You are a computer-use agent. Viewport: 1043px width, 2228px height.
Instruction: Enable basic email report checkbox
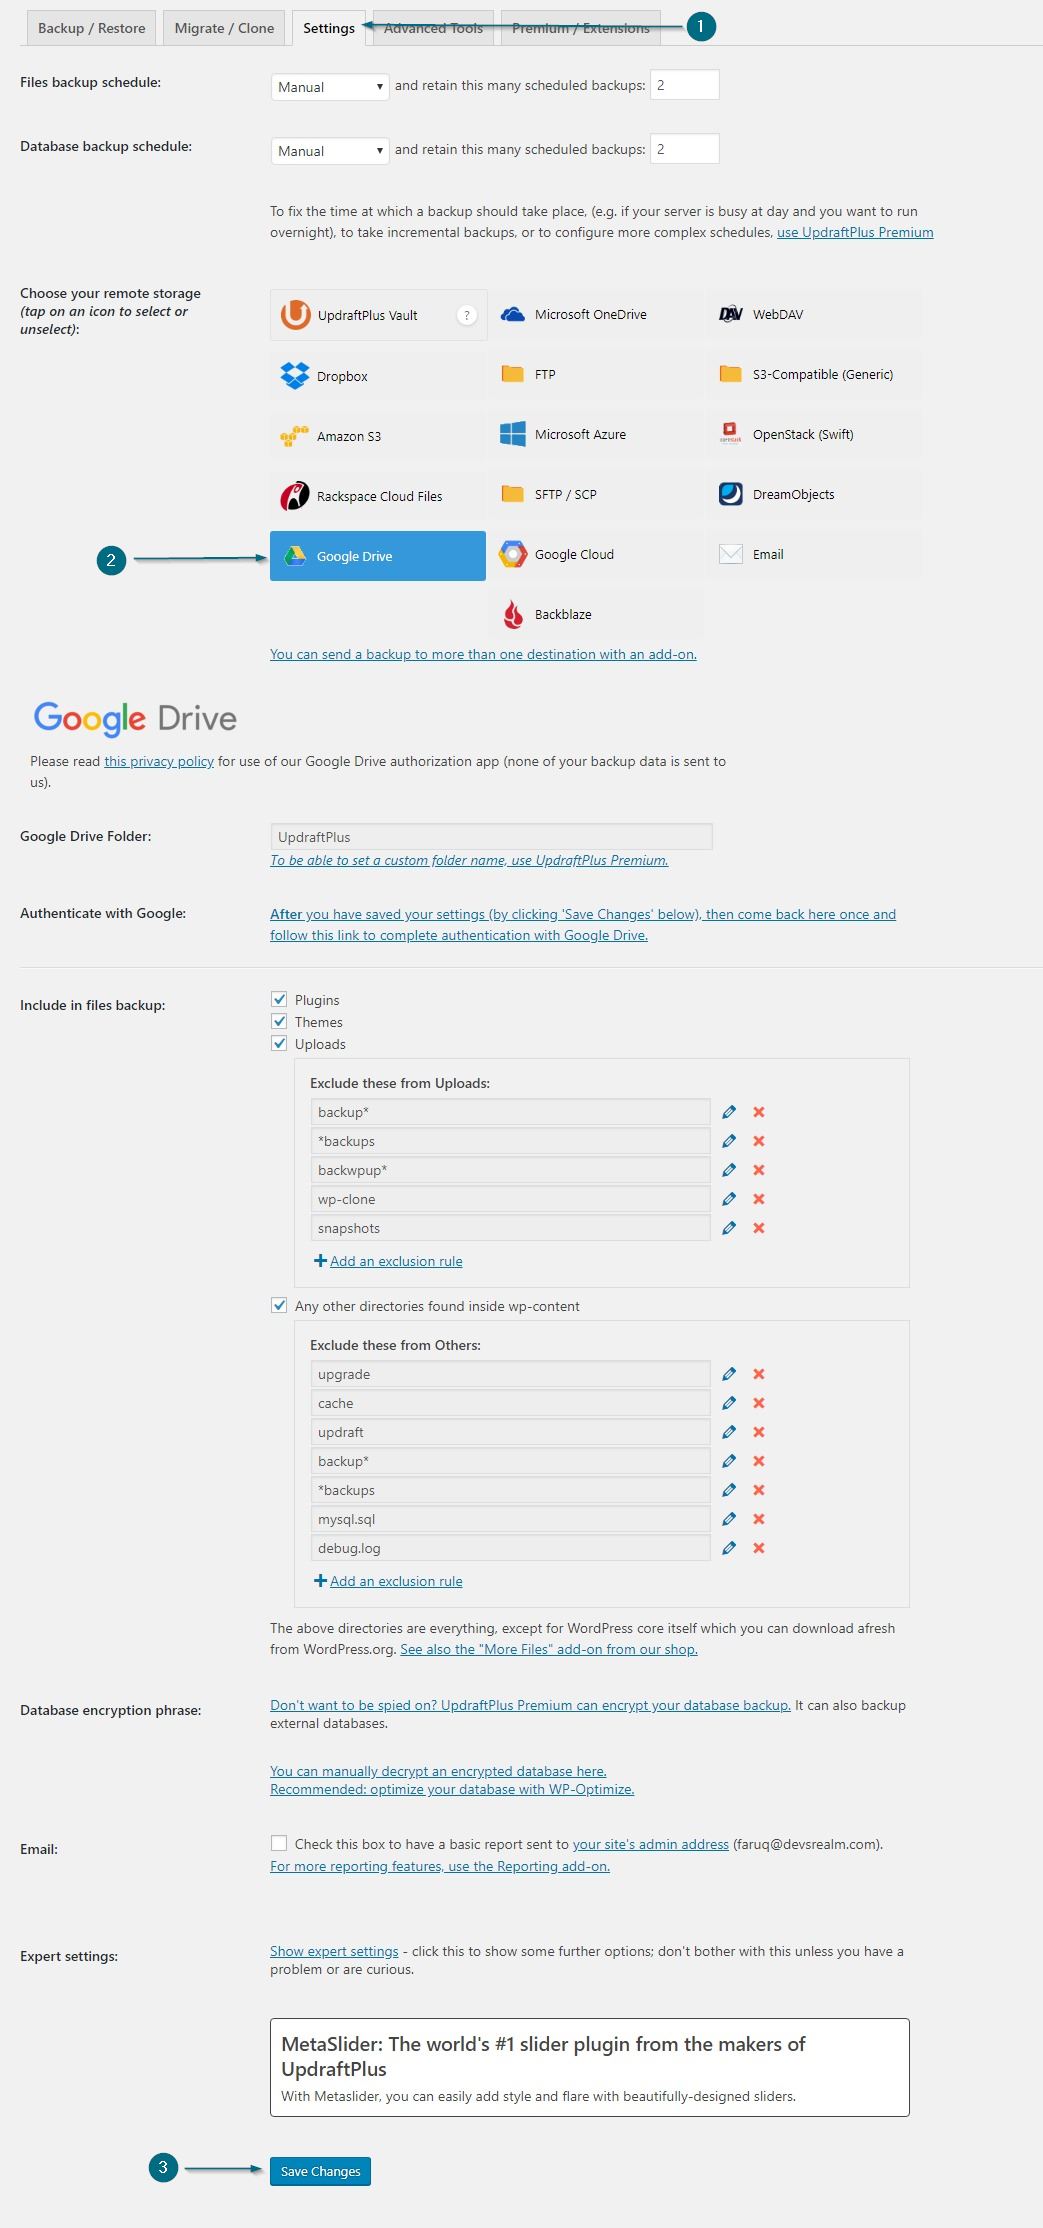(279, 1843)
